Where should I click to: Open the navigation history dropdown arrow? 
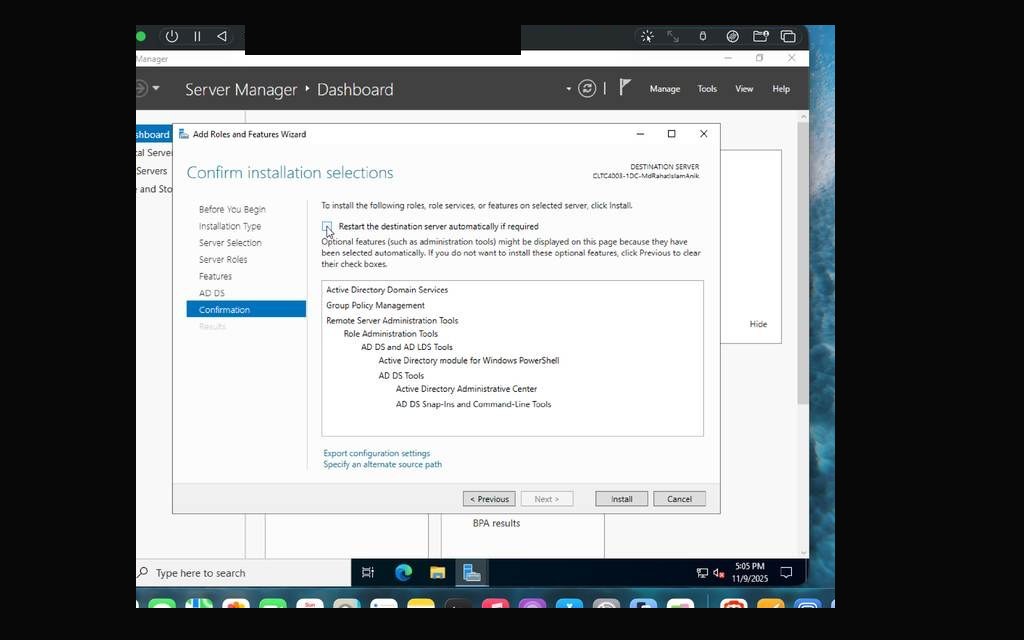tap(156, 88)
